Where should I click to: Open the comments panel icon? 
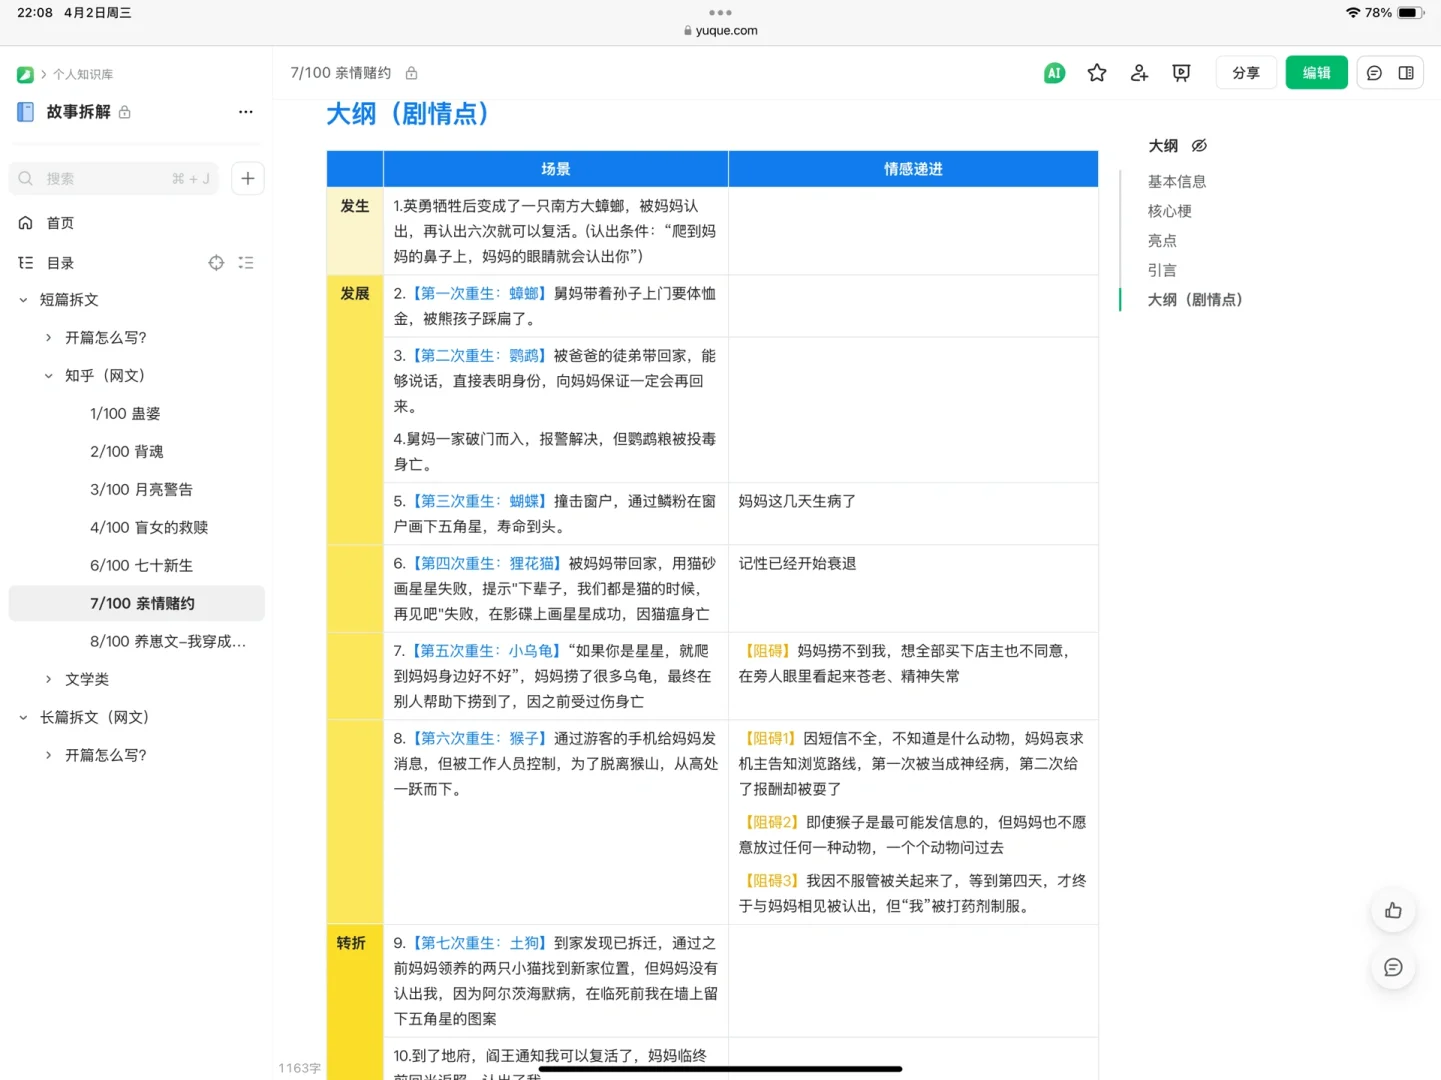click(1374, 72)
